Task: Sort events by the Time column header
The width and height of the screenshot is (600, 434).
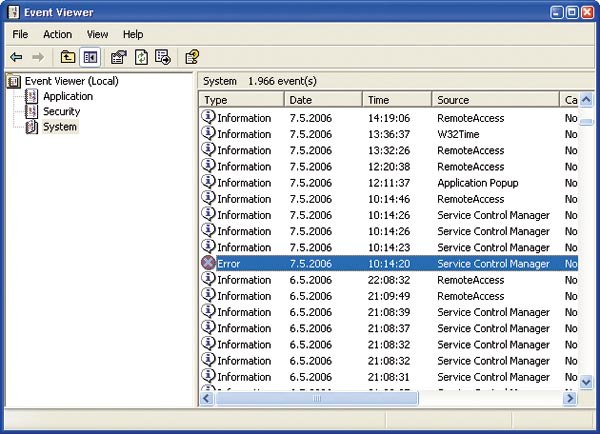Action: tap(396, 100)
